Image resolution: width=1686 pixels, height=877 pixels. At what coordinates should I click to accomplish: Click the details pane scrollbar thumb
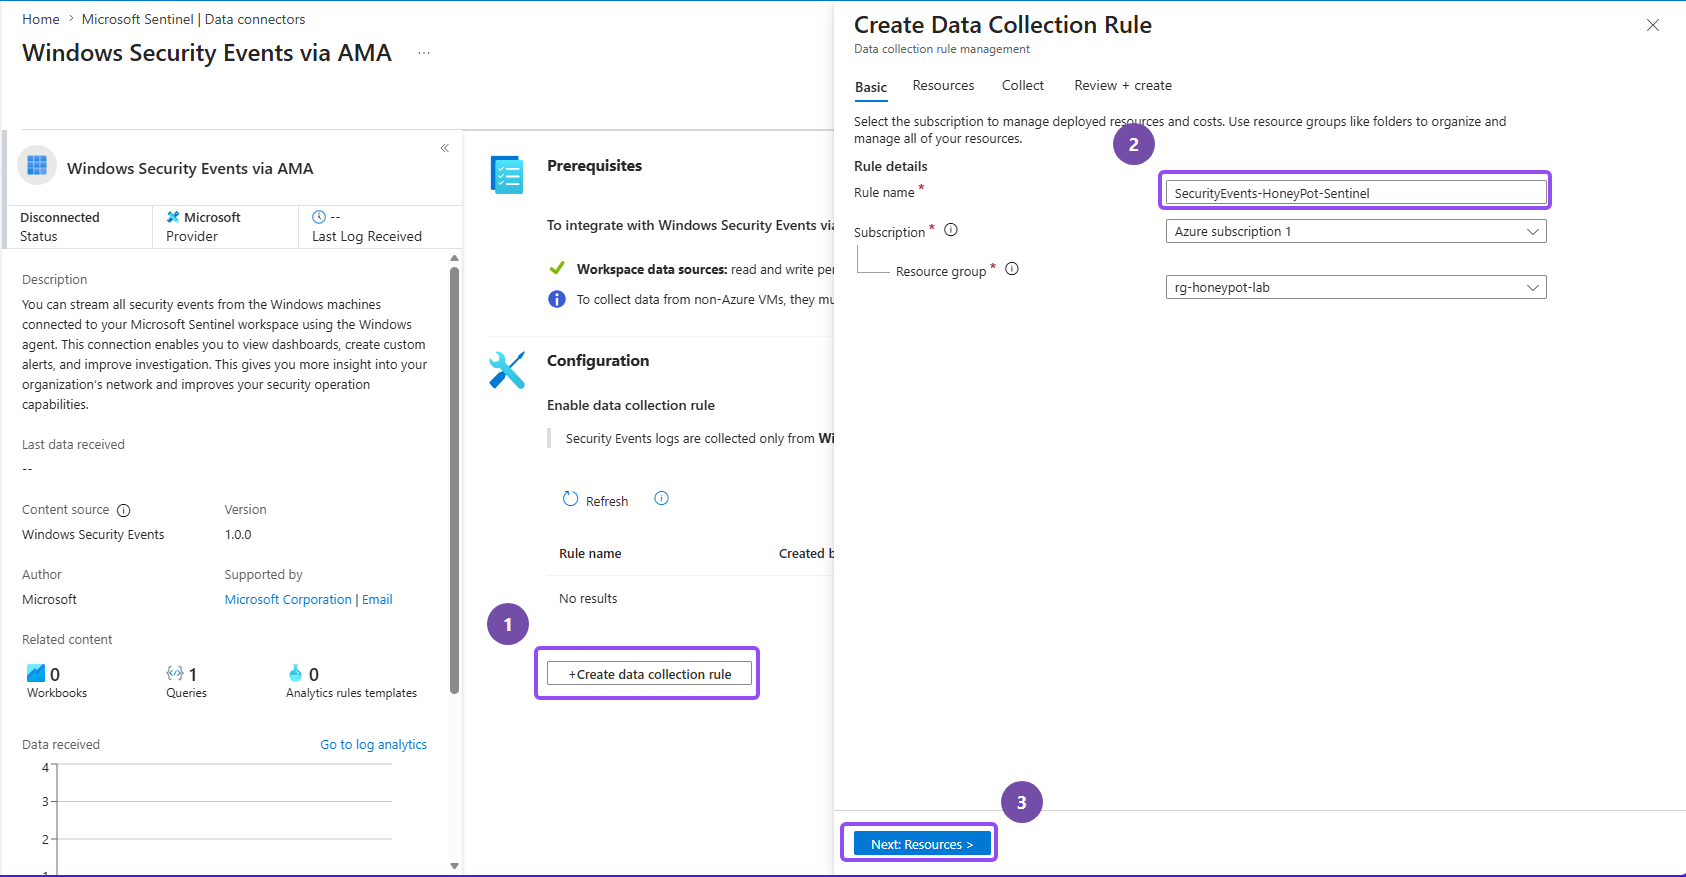[x=454, y=480]
